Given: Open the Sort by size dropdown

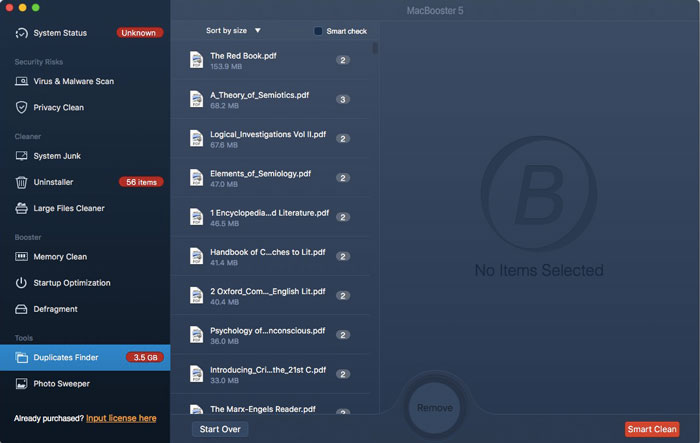Looking at the screenshot, I should pos(233,30).
